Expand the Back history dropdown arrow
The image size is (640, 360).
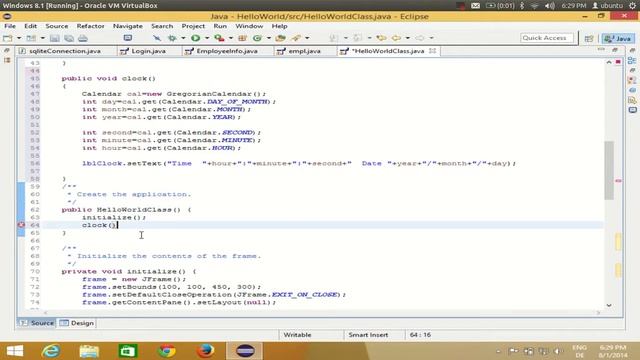tap(407, 38)
